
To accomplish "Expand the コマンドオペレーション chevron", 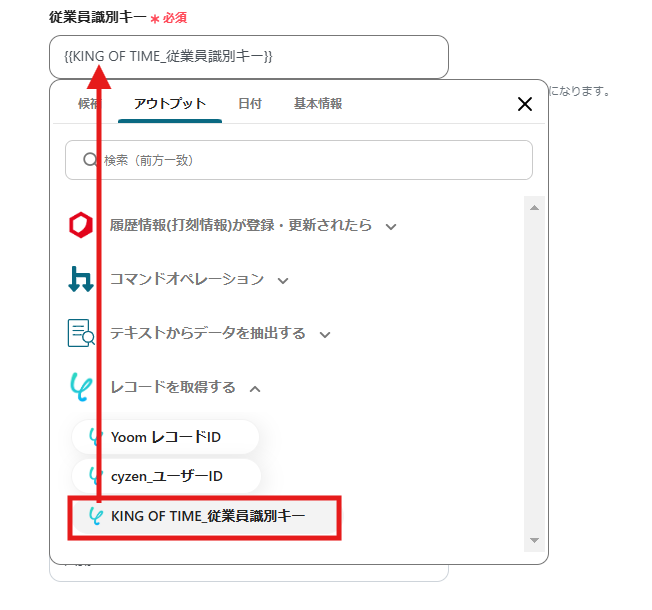I will [283, 281].
